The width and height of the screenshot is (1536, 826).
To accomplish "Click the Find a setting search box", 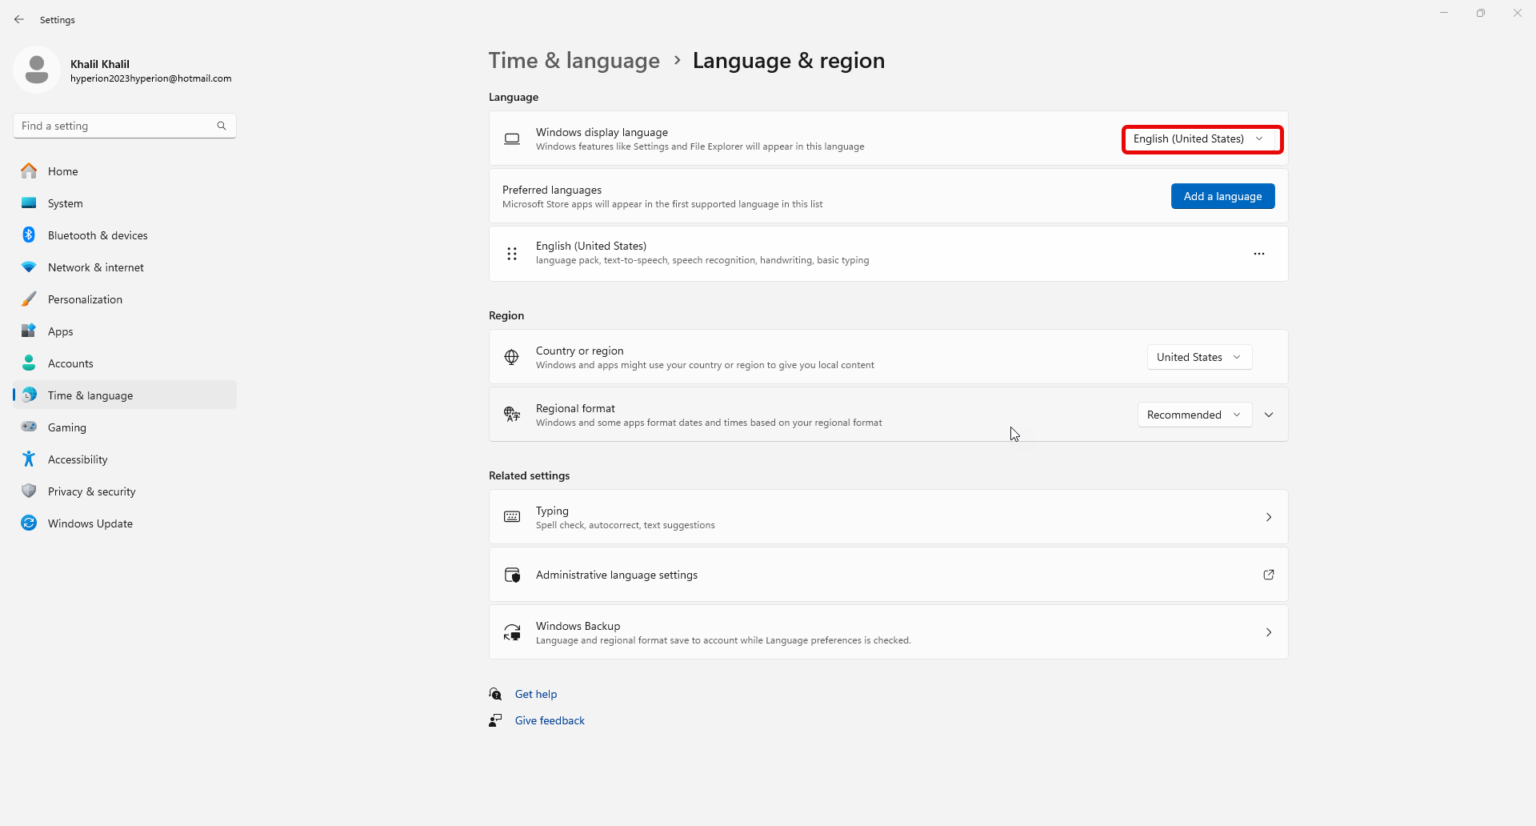I will (x=124, y=125).
